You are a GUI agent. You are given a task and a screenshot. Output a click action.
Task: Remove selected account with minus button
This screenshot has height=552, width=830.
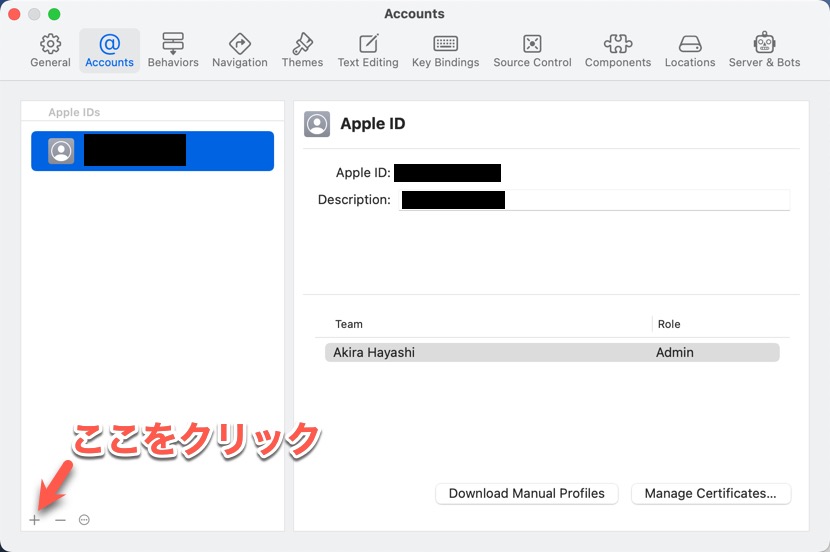[x=60, y=520]
